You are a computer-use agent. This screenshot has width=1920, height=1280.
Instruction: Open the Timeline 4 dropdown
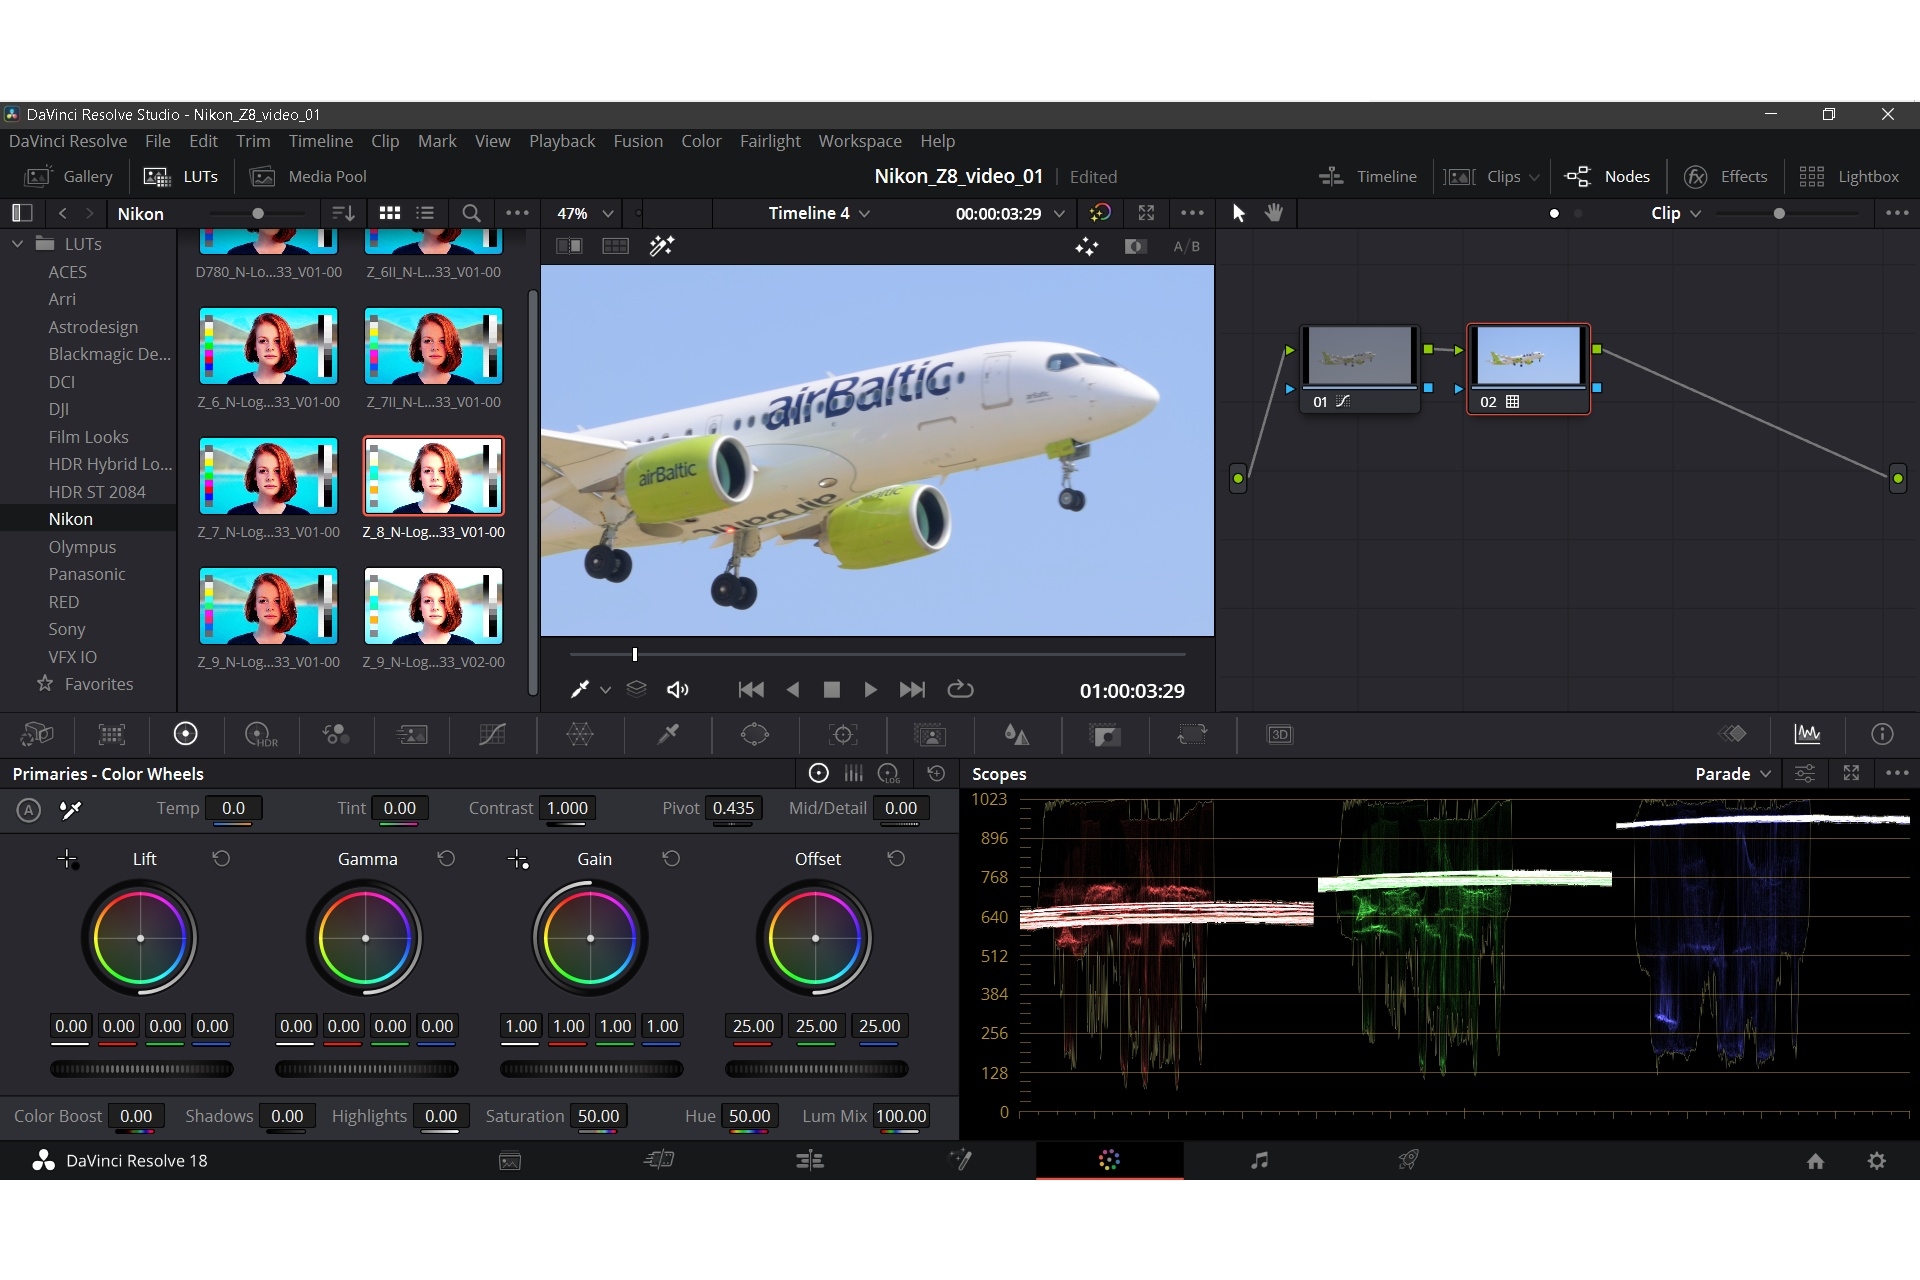(819, 213)
